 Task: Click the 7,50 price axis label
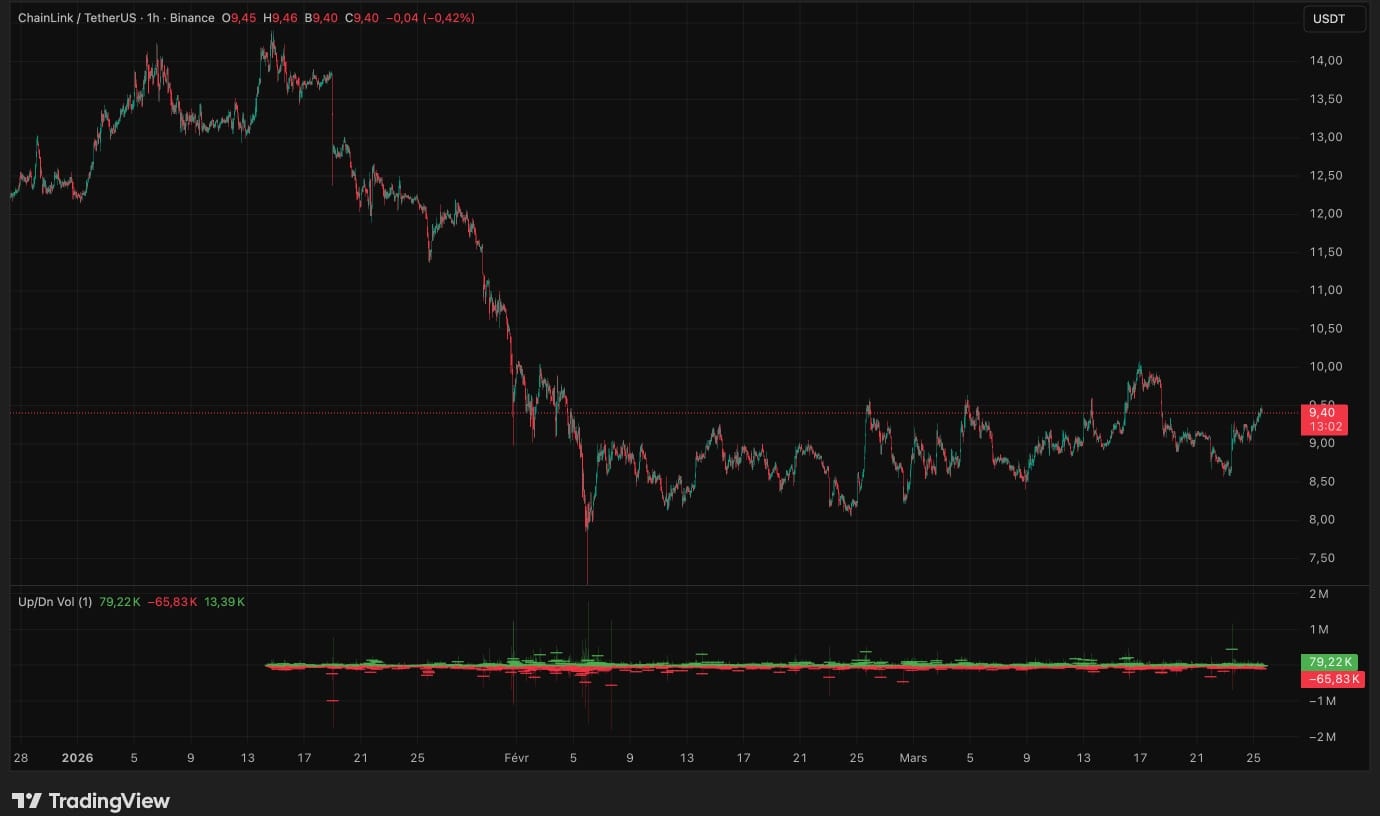coord(1322,557)
